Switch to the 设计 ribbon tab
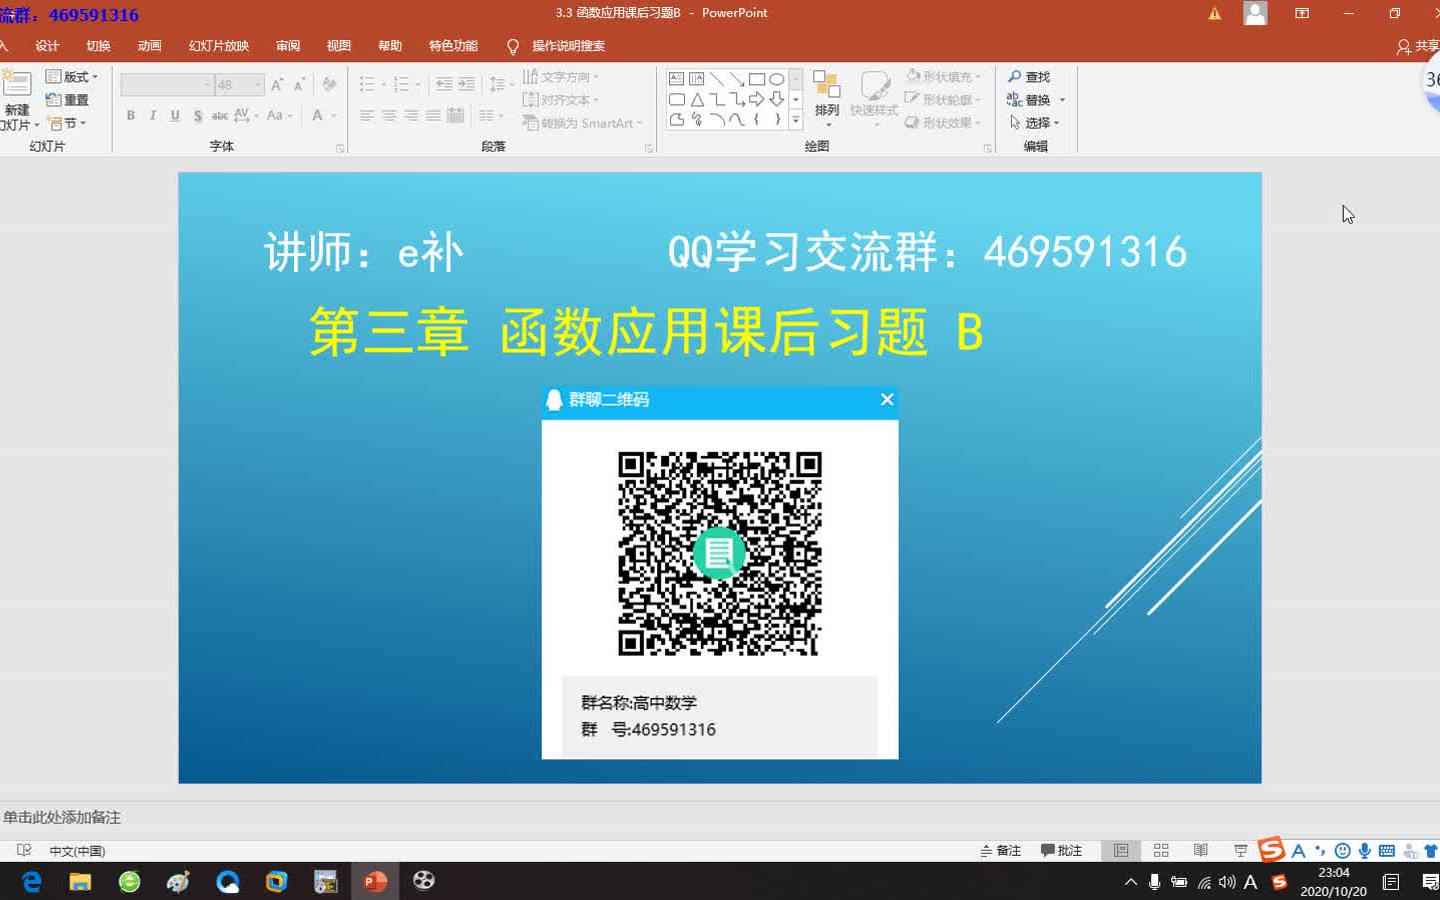Screen dimensions: 1440x900 47,45
